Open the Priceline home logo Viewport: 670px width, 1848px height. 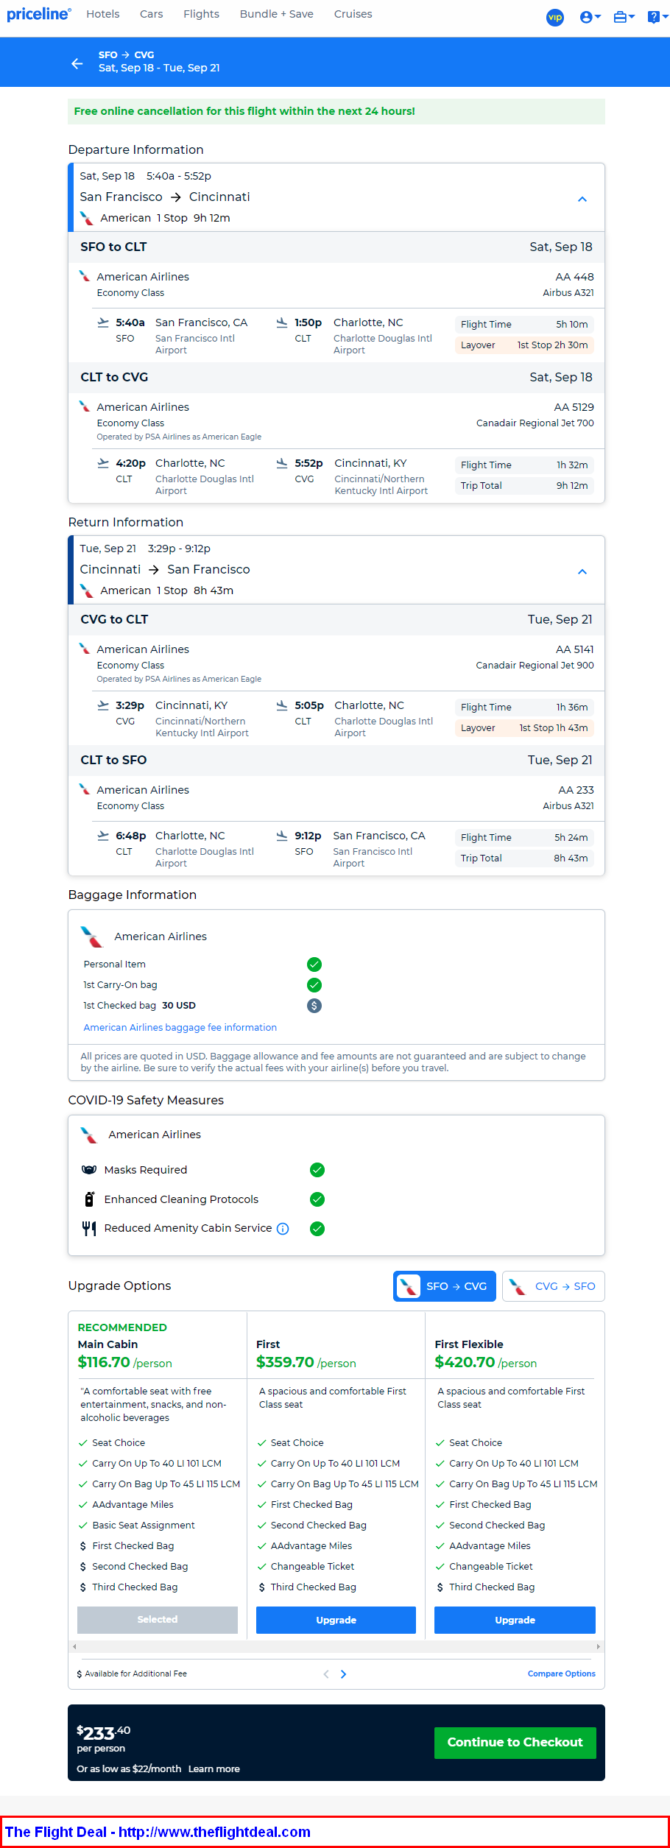coord(38,15)
